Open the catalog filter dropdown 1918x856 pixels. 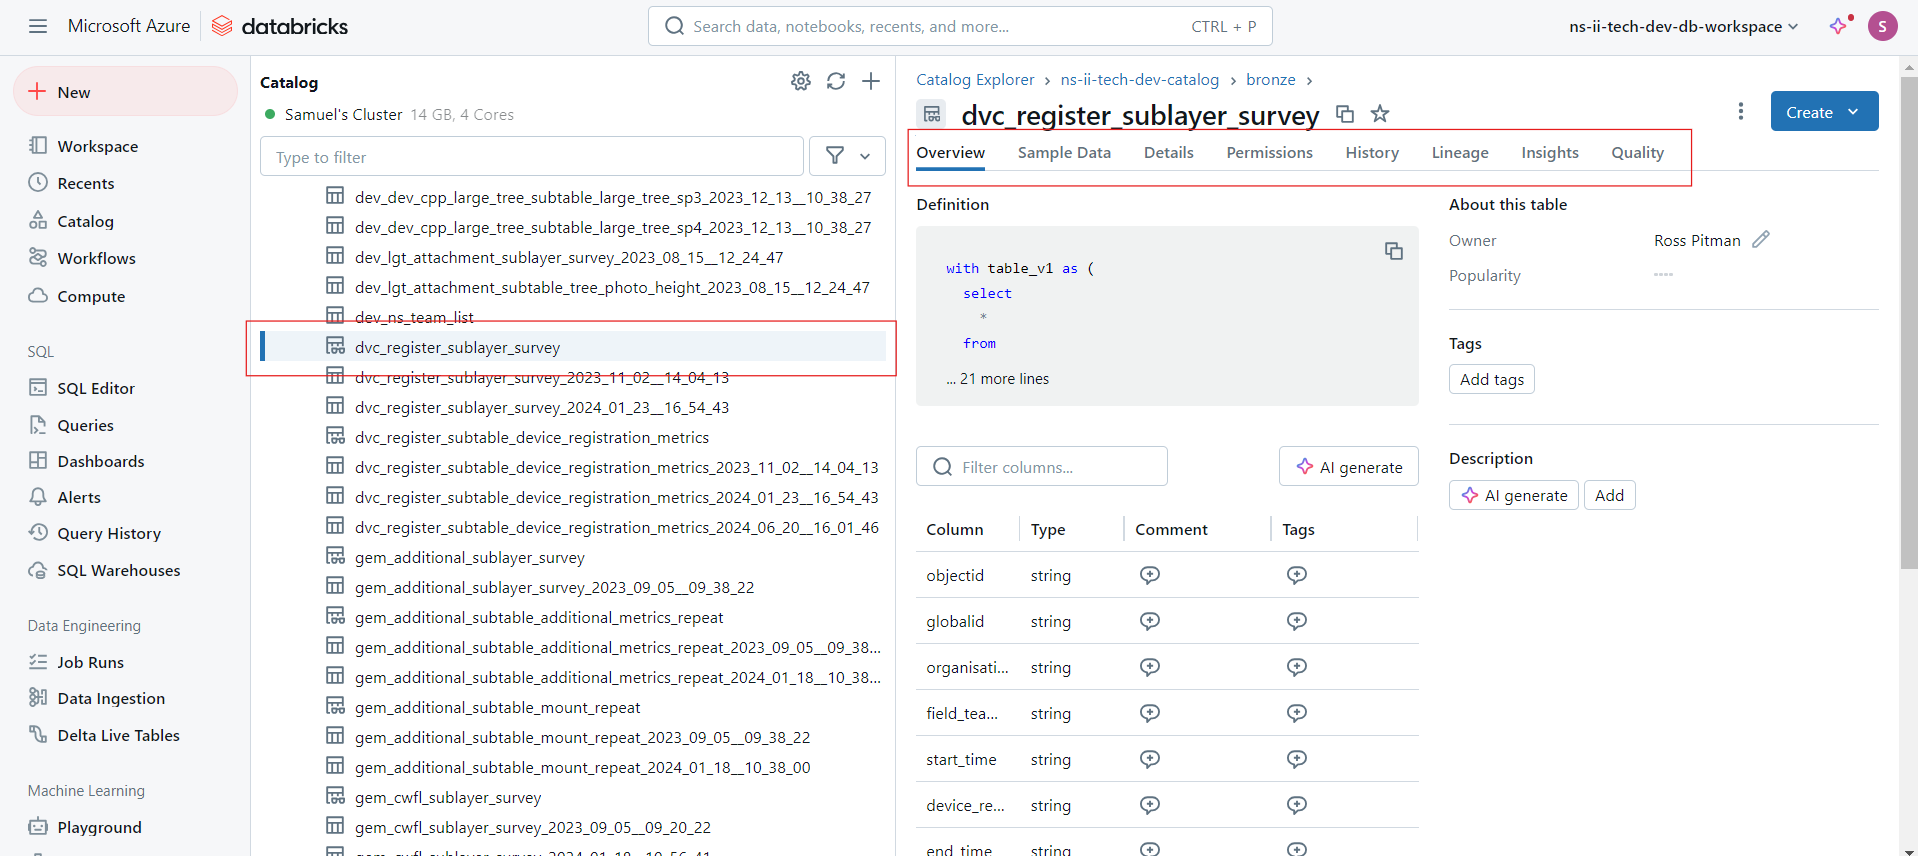pyautogui.click(x=847, y=156)
